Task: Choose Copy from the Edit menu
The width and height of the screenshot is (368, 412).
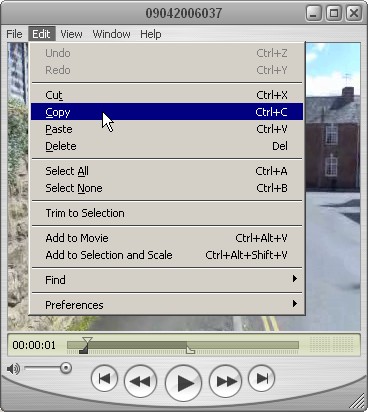Action: pyautogui.click(x=167, y=112)
